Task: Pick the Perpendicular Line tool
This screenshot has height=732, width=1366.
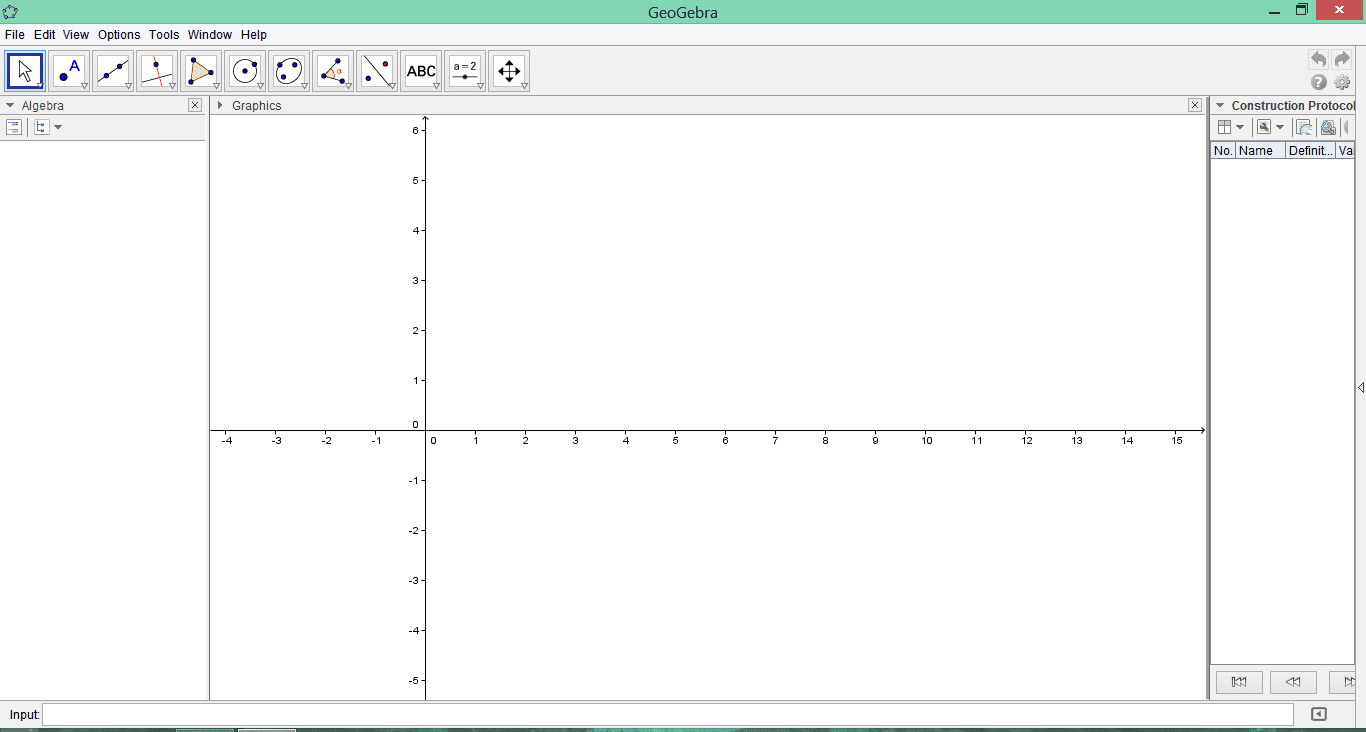Action: [157, 71]
